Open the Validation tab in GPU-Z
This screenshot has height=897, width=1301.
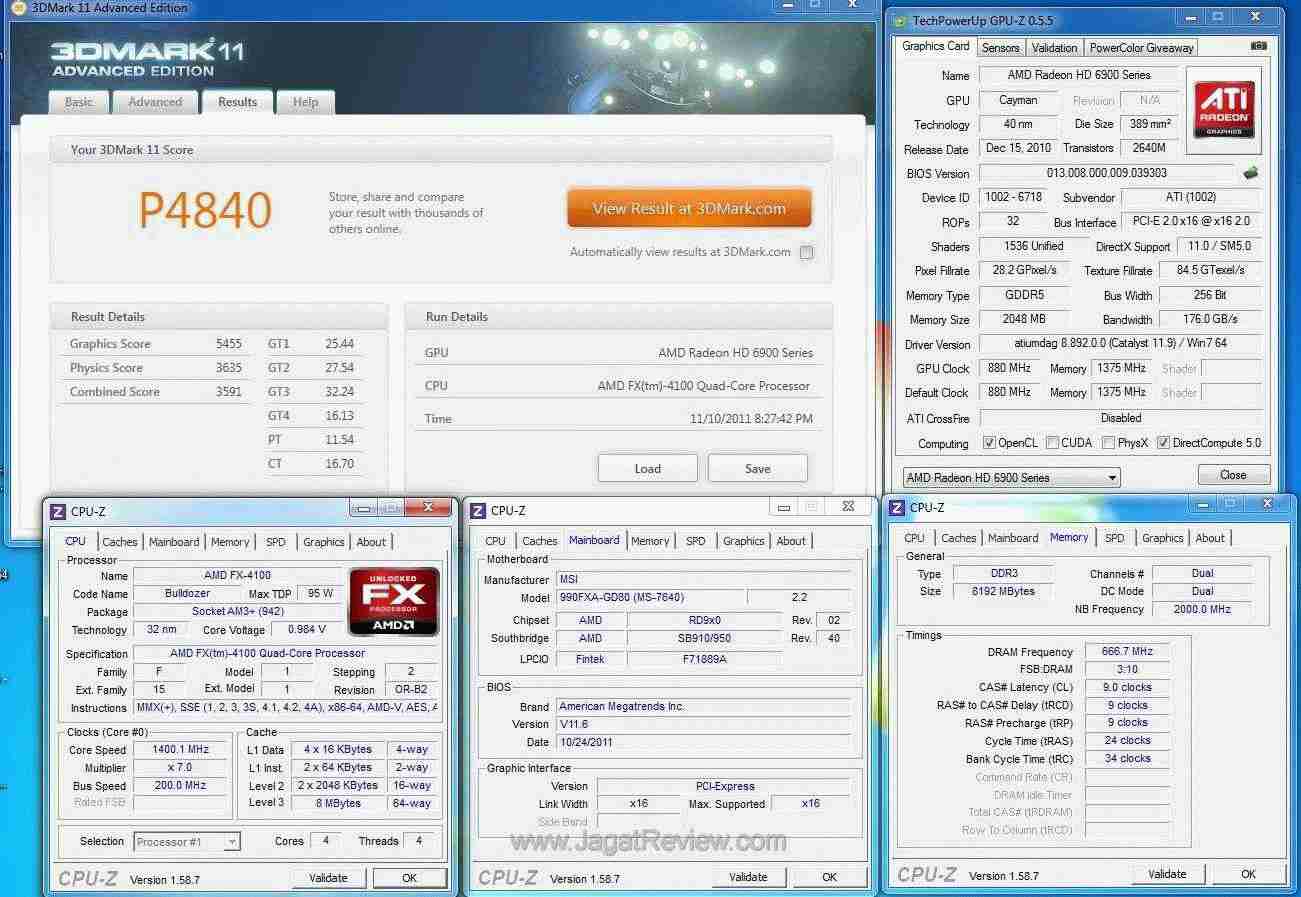(x=1054, y=48)
